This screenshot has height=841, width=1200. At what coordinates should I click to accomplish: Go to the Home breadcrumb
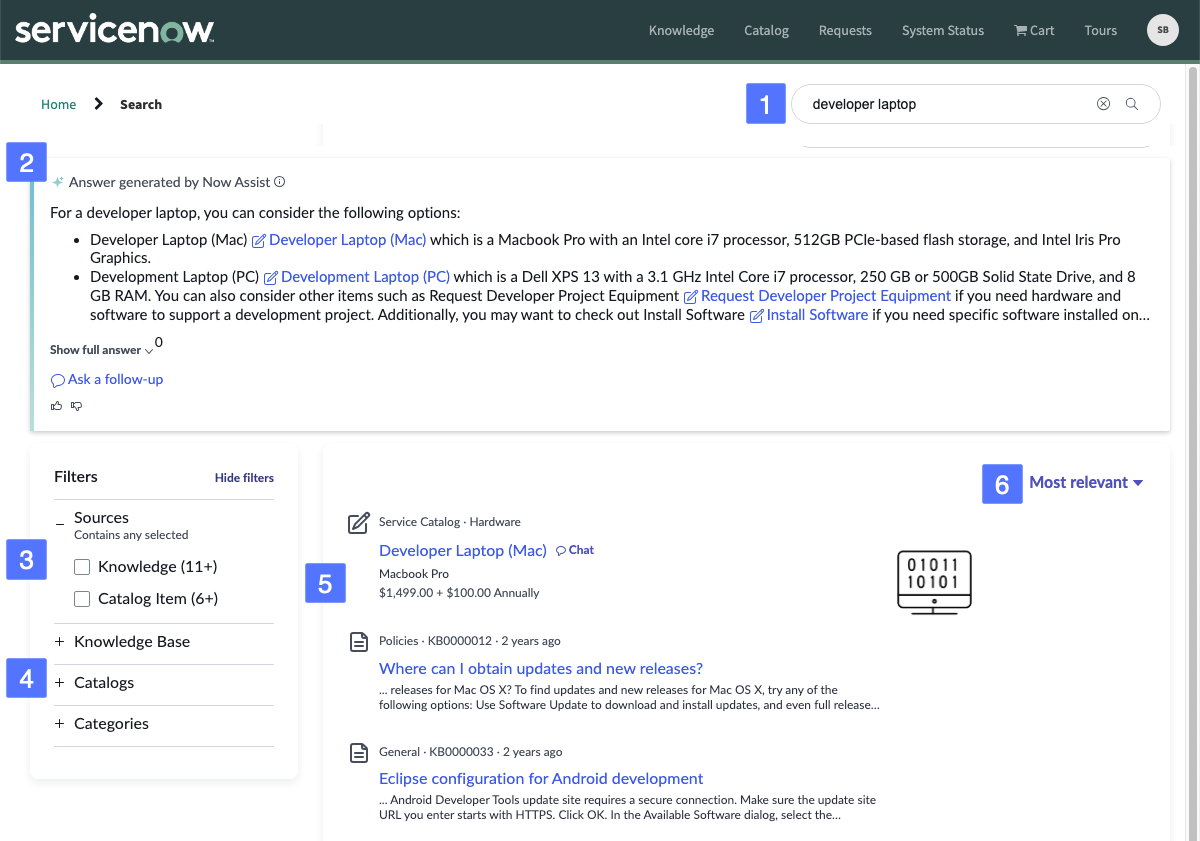coord(59,104)
